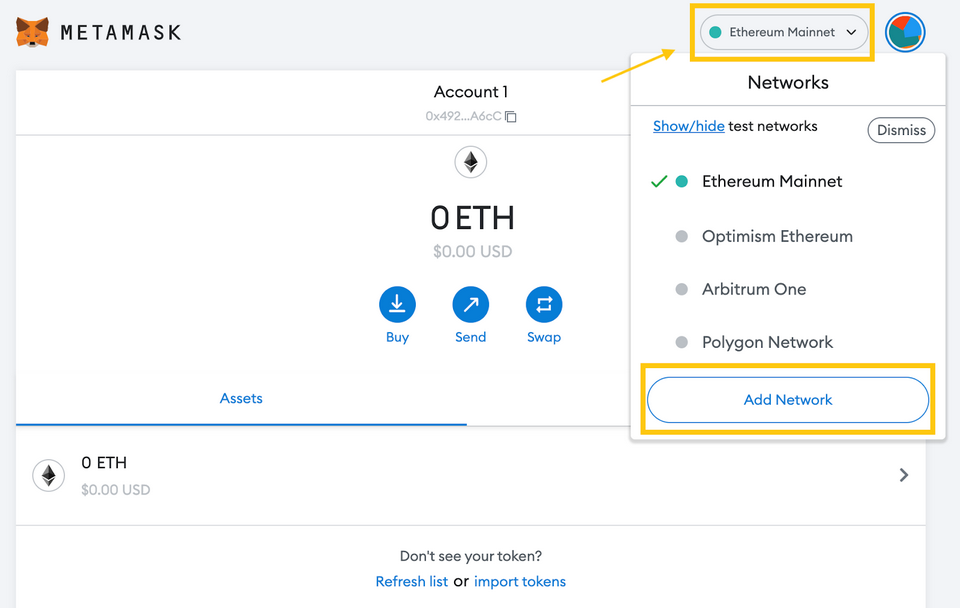Screen dimensions: 960x608
Task: Copy the account address icon
Action: pyautogui.click(x=511, y=116)
